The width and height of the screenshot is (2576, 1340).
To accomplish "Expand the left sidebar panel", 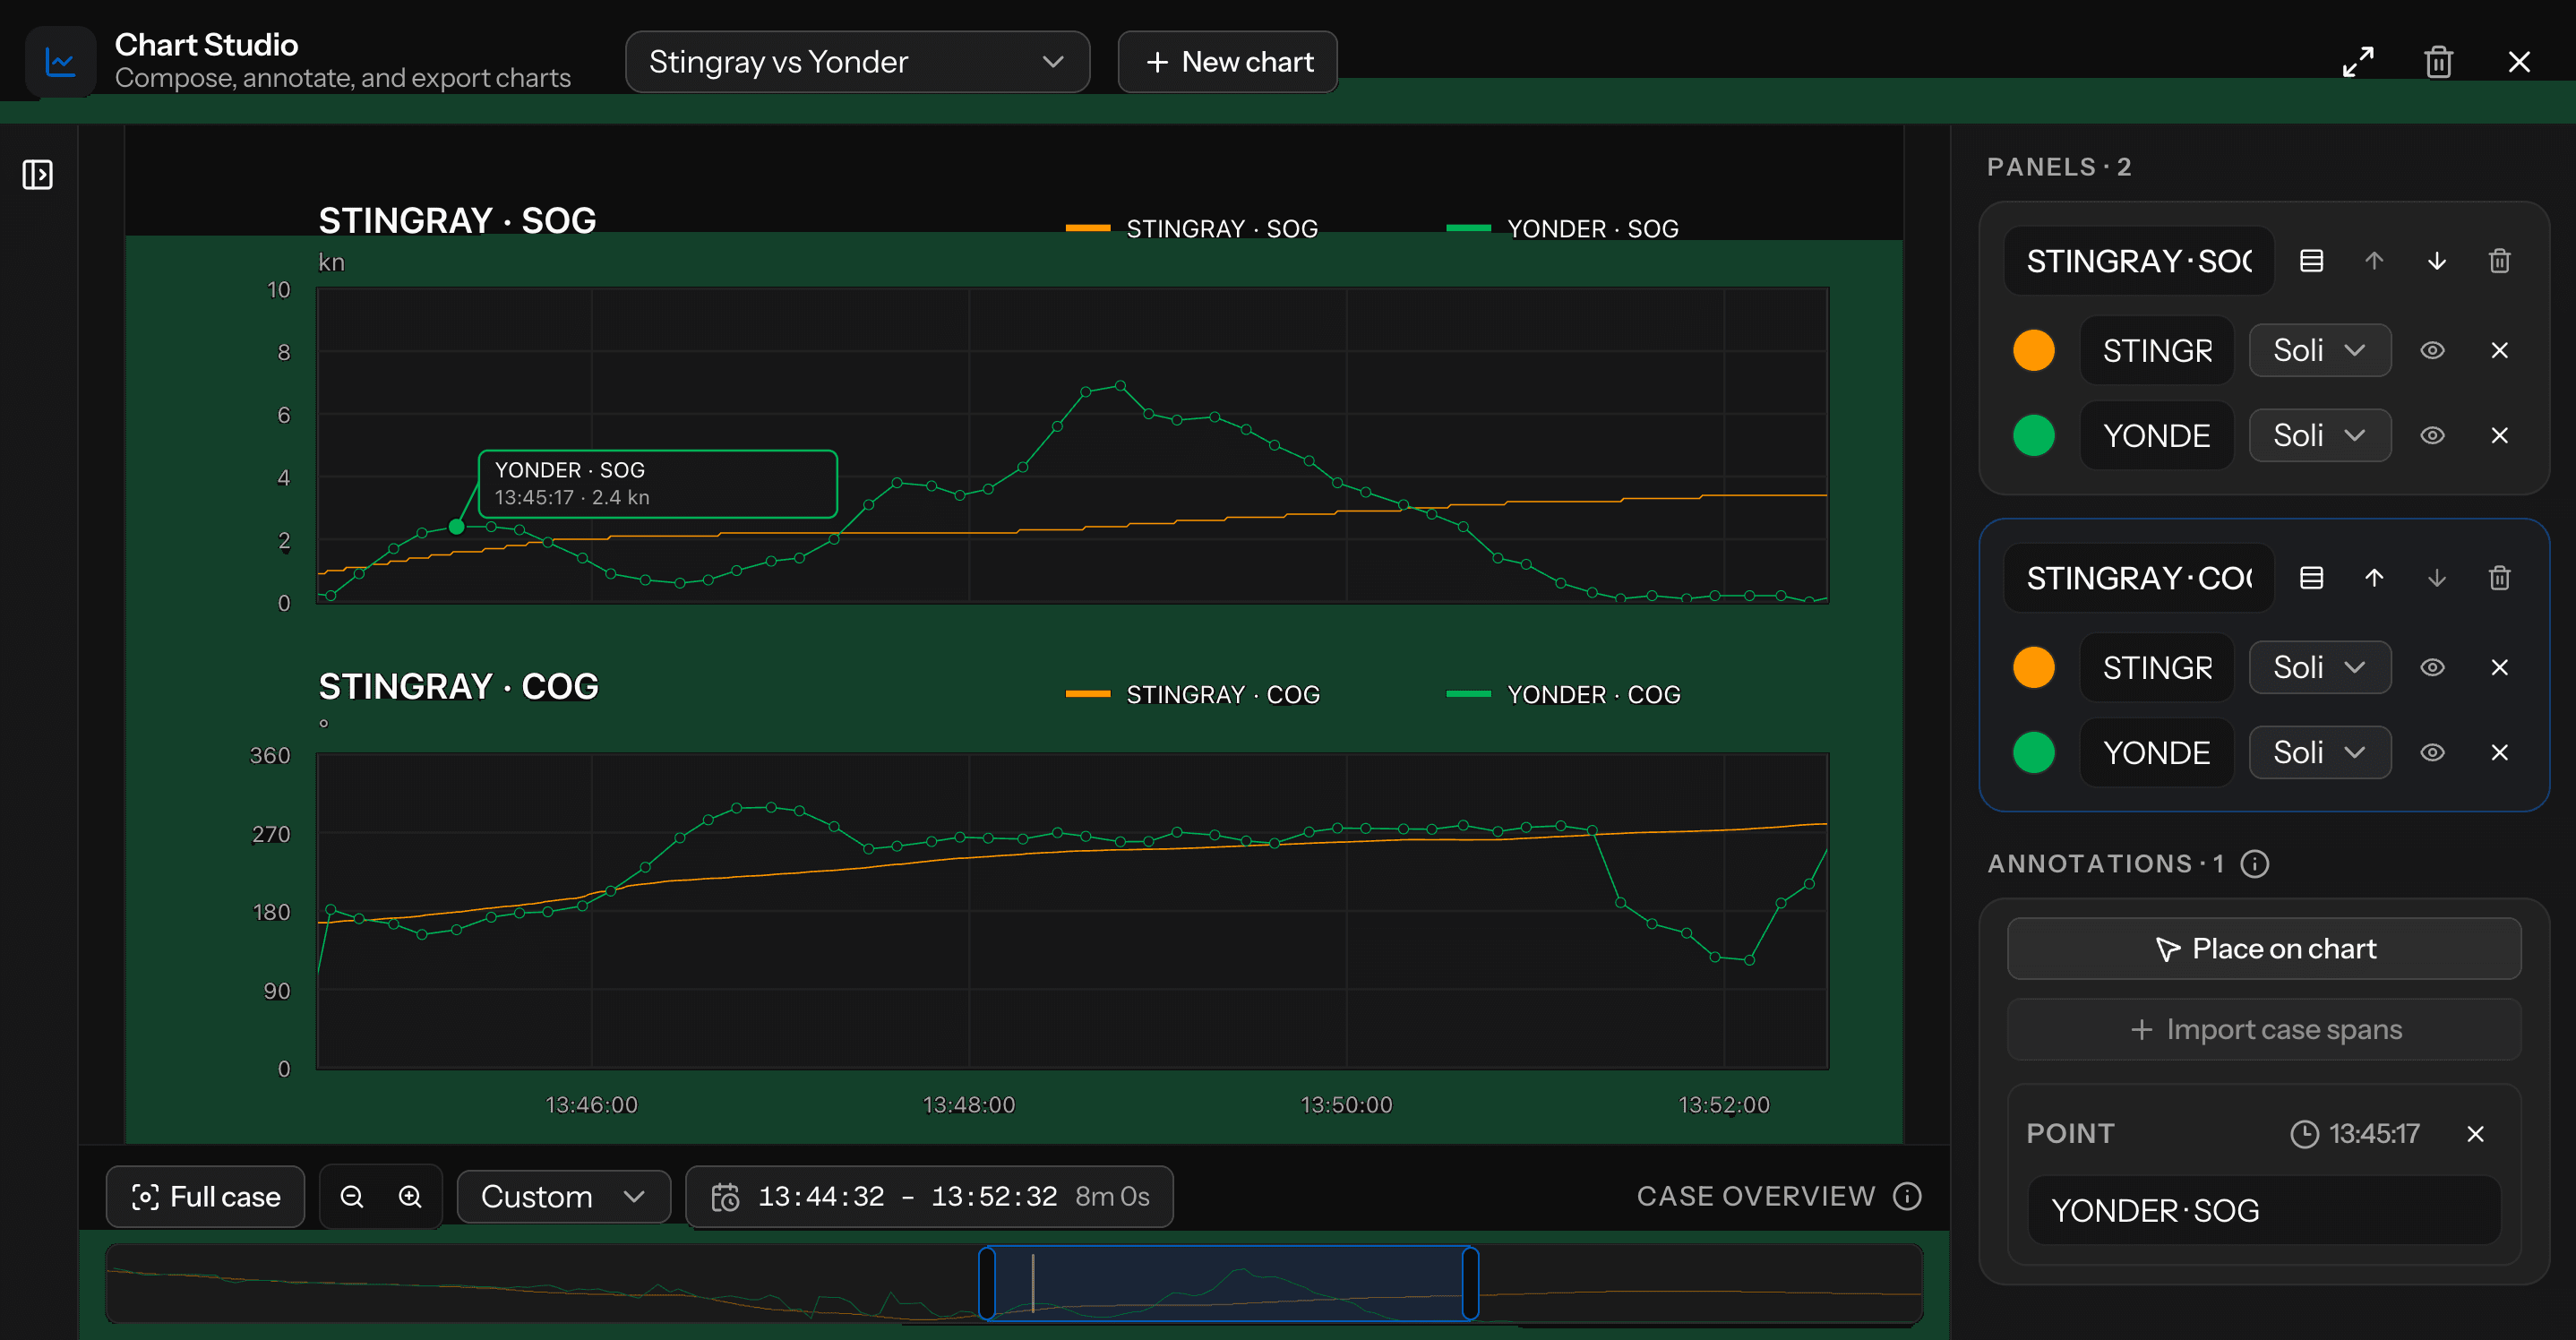I will [37, 175].
